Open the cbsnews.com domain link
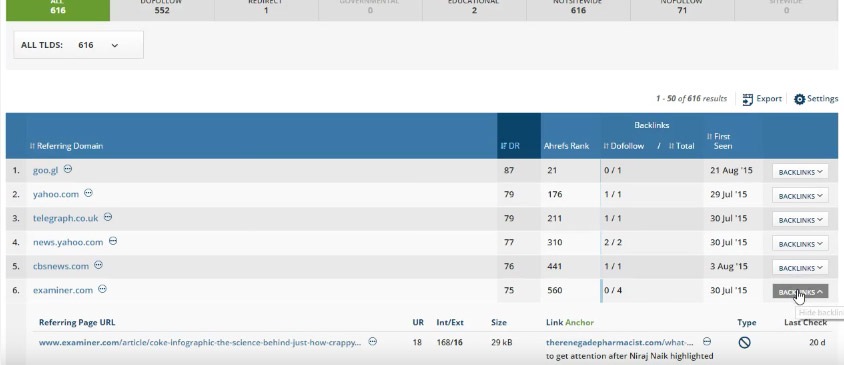 pyautogui.click(x=61, y=266)
